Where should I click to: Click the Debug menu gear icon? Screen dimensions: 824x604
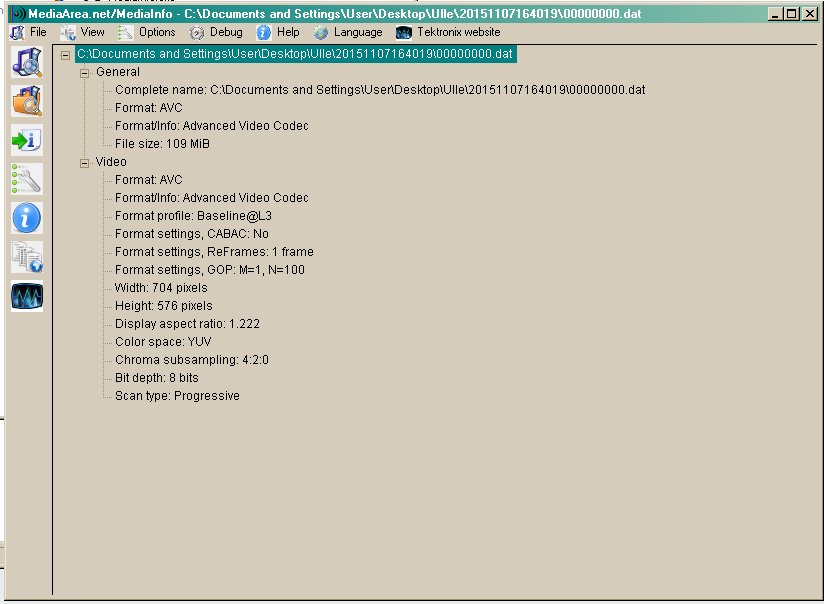[x=197, y=33]
